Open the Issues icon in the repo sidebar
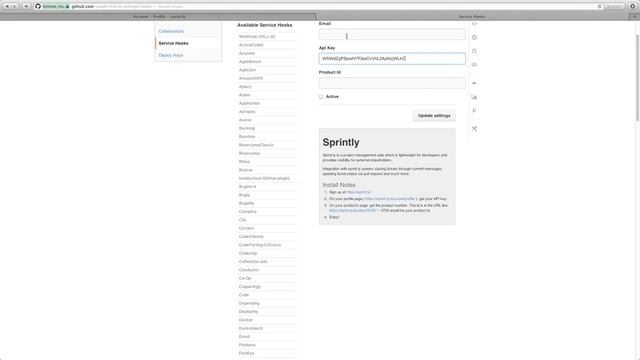This screenshot has width=640, height=360. (474, 37)
